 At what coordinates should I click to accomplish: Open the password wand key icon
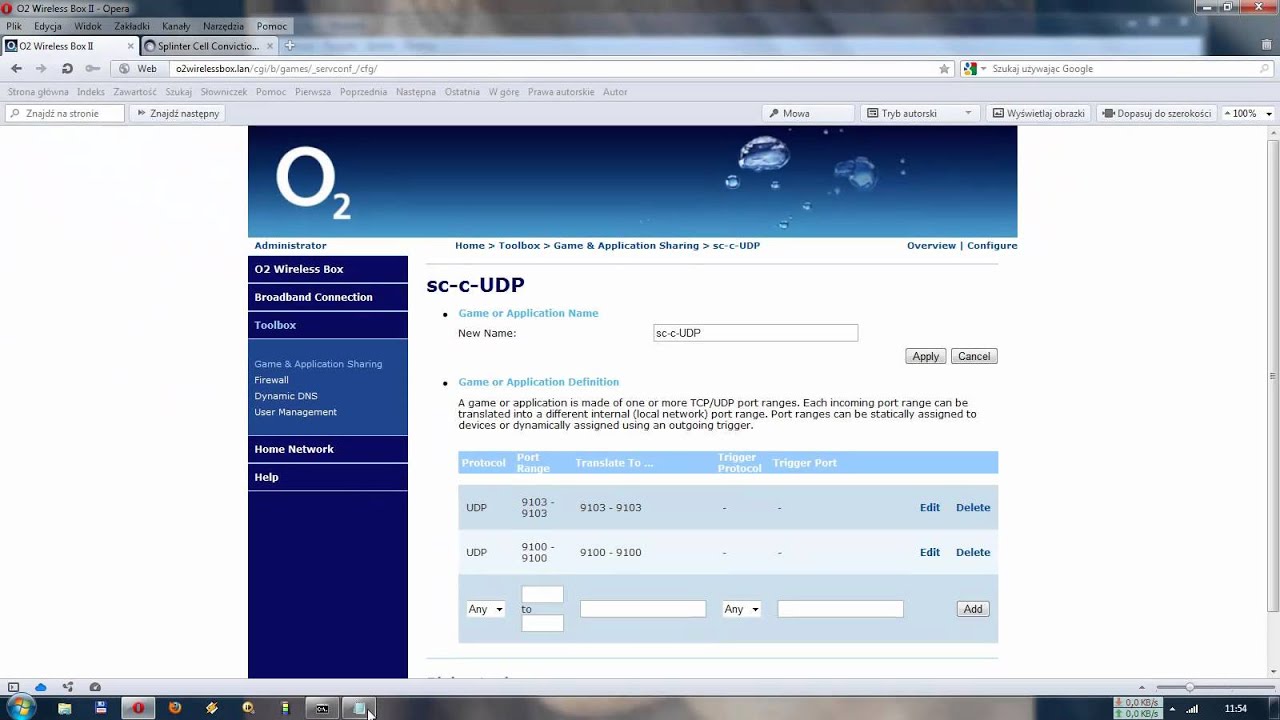pyautogui.click(x=92, y=69)
